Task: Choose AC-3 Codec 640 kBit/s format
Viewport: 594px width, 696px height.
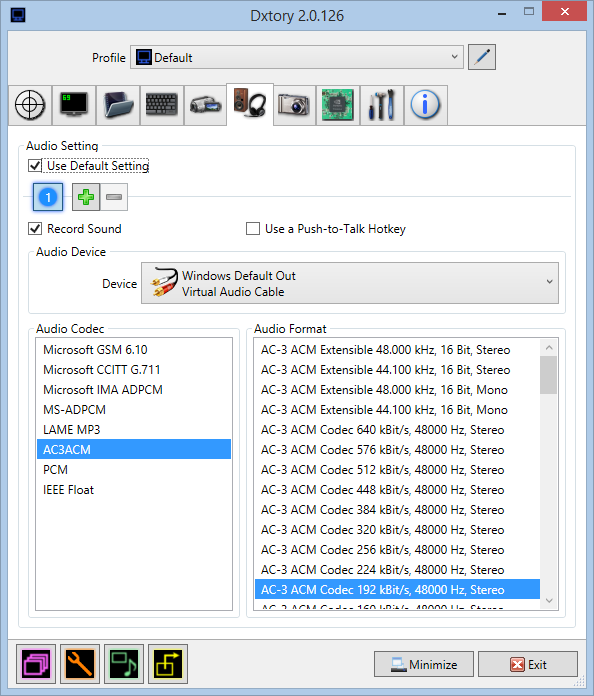Action: pyautogui.click(x=397, y=430)
